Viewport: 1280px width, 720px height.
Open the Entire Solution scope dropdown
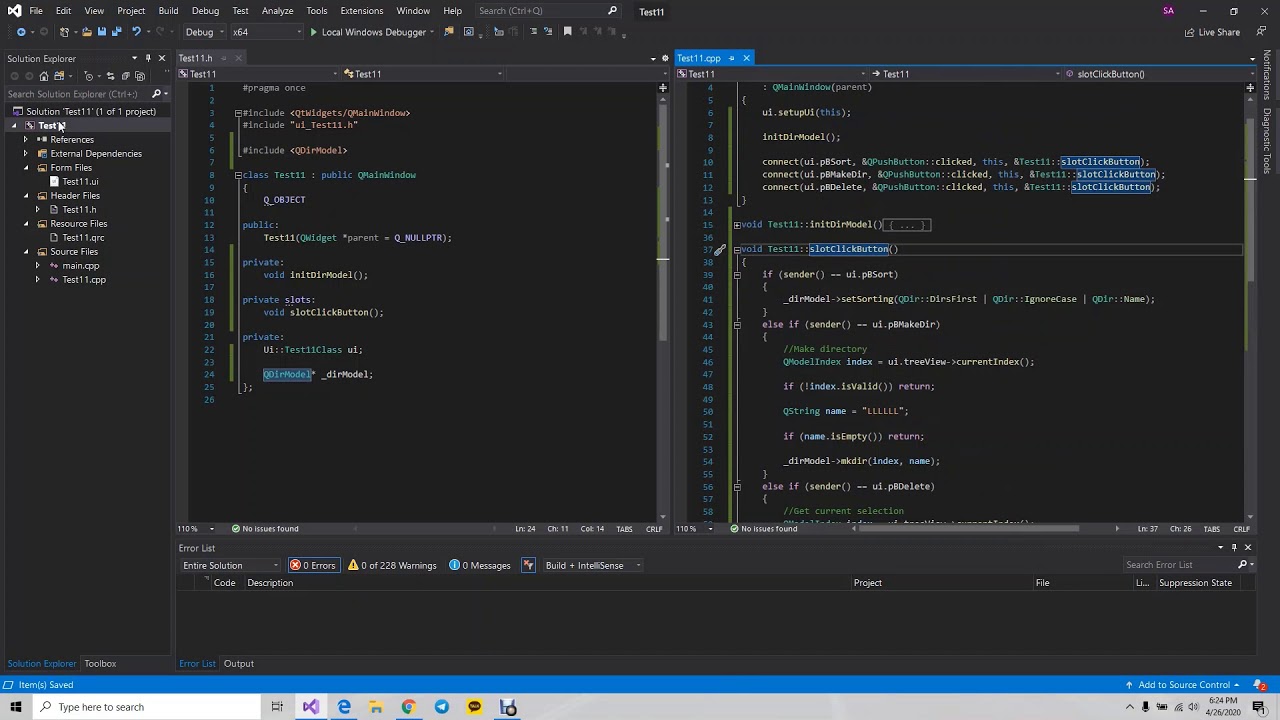click(x=230, y=565)
